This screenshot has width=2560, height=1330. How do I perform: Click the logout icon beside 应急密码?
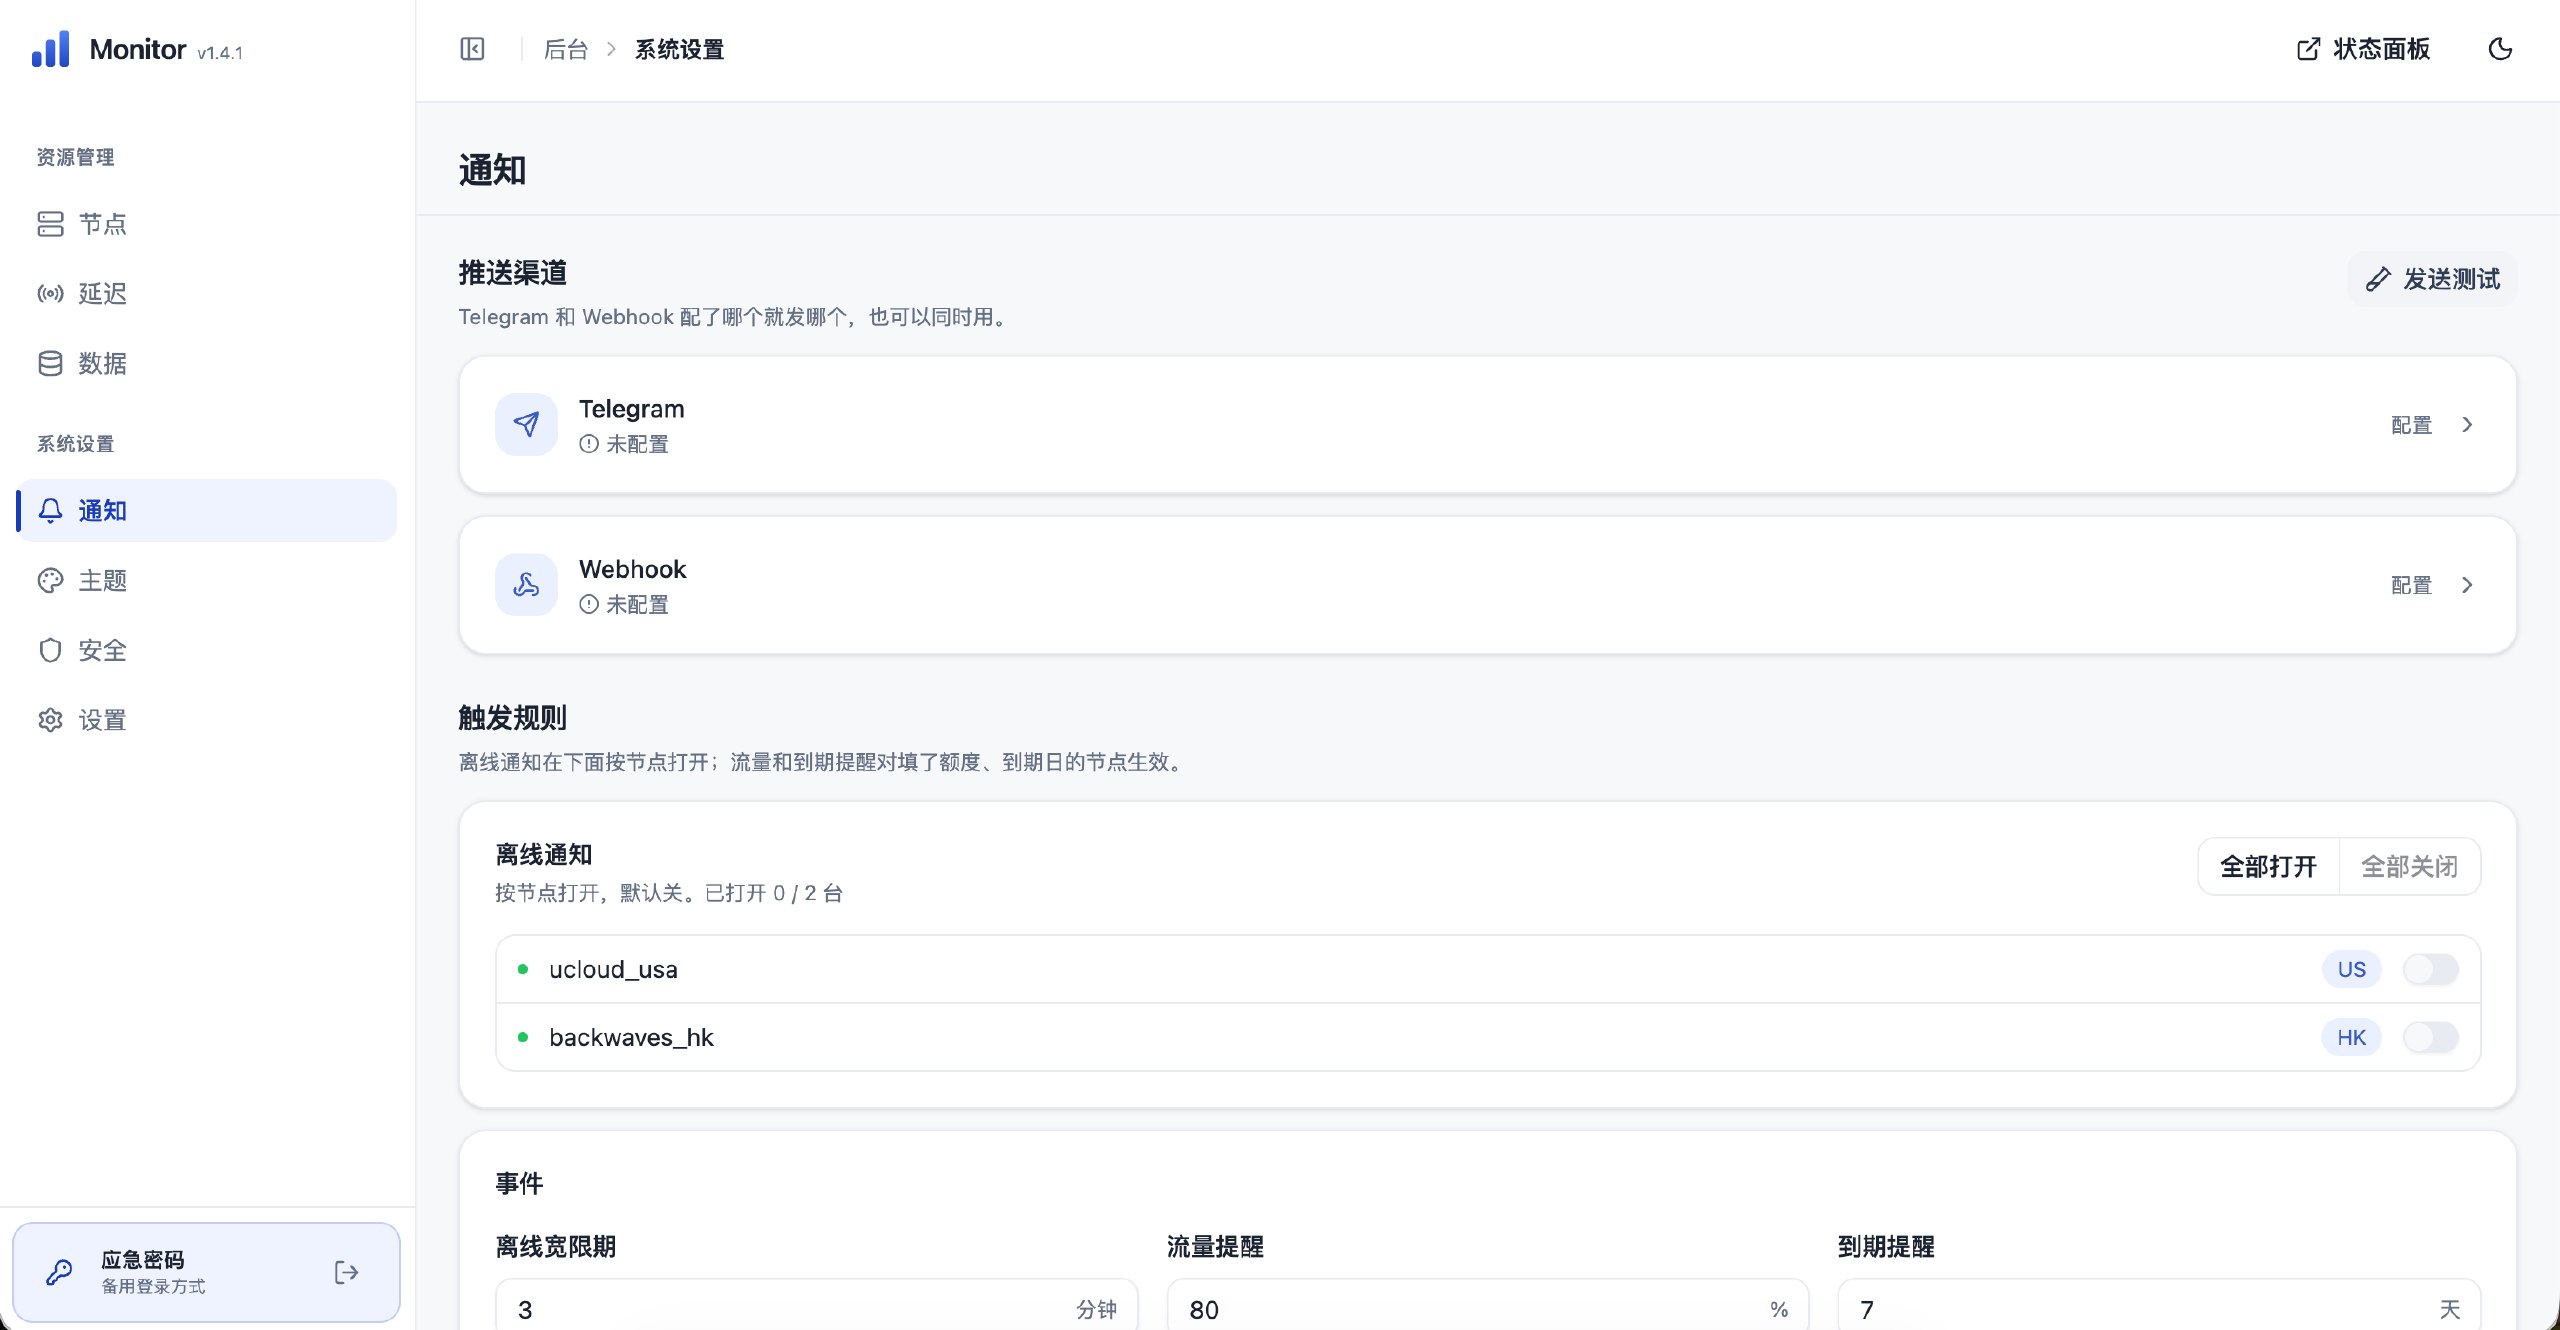click(x=346, y=1272)
